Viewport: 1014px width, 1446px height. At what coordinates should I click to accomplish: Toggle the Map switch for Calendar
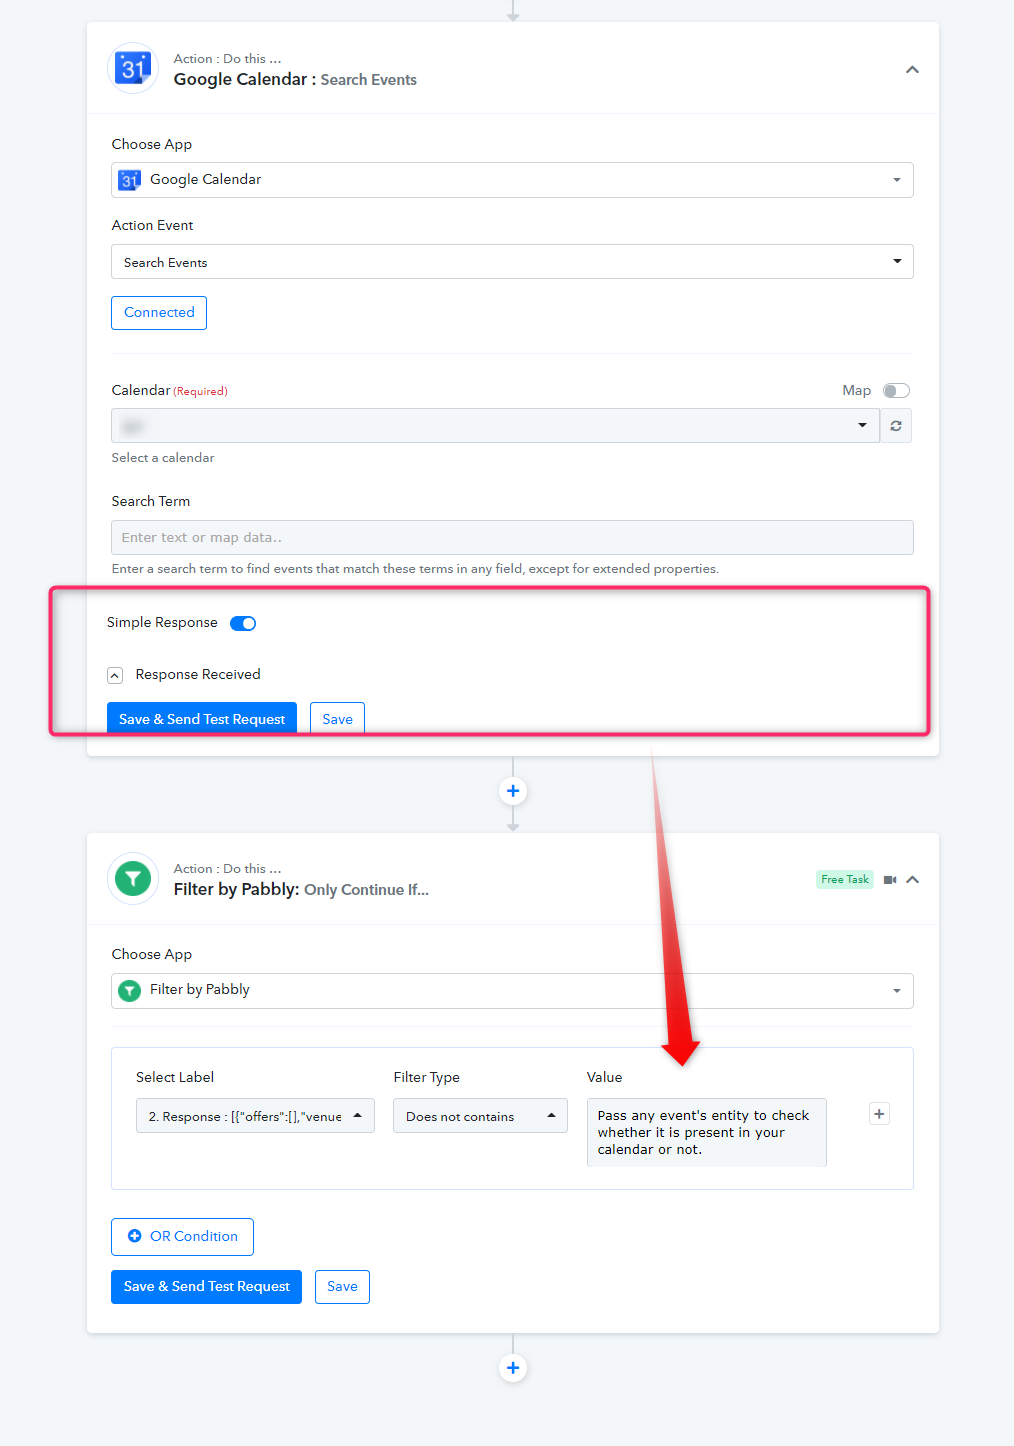pos(896,391)
